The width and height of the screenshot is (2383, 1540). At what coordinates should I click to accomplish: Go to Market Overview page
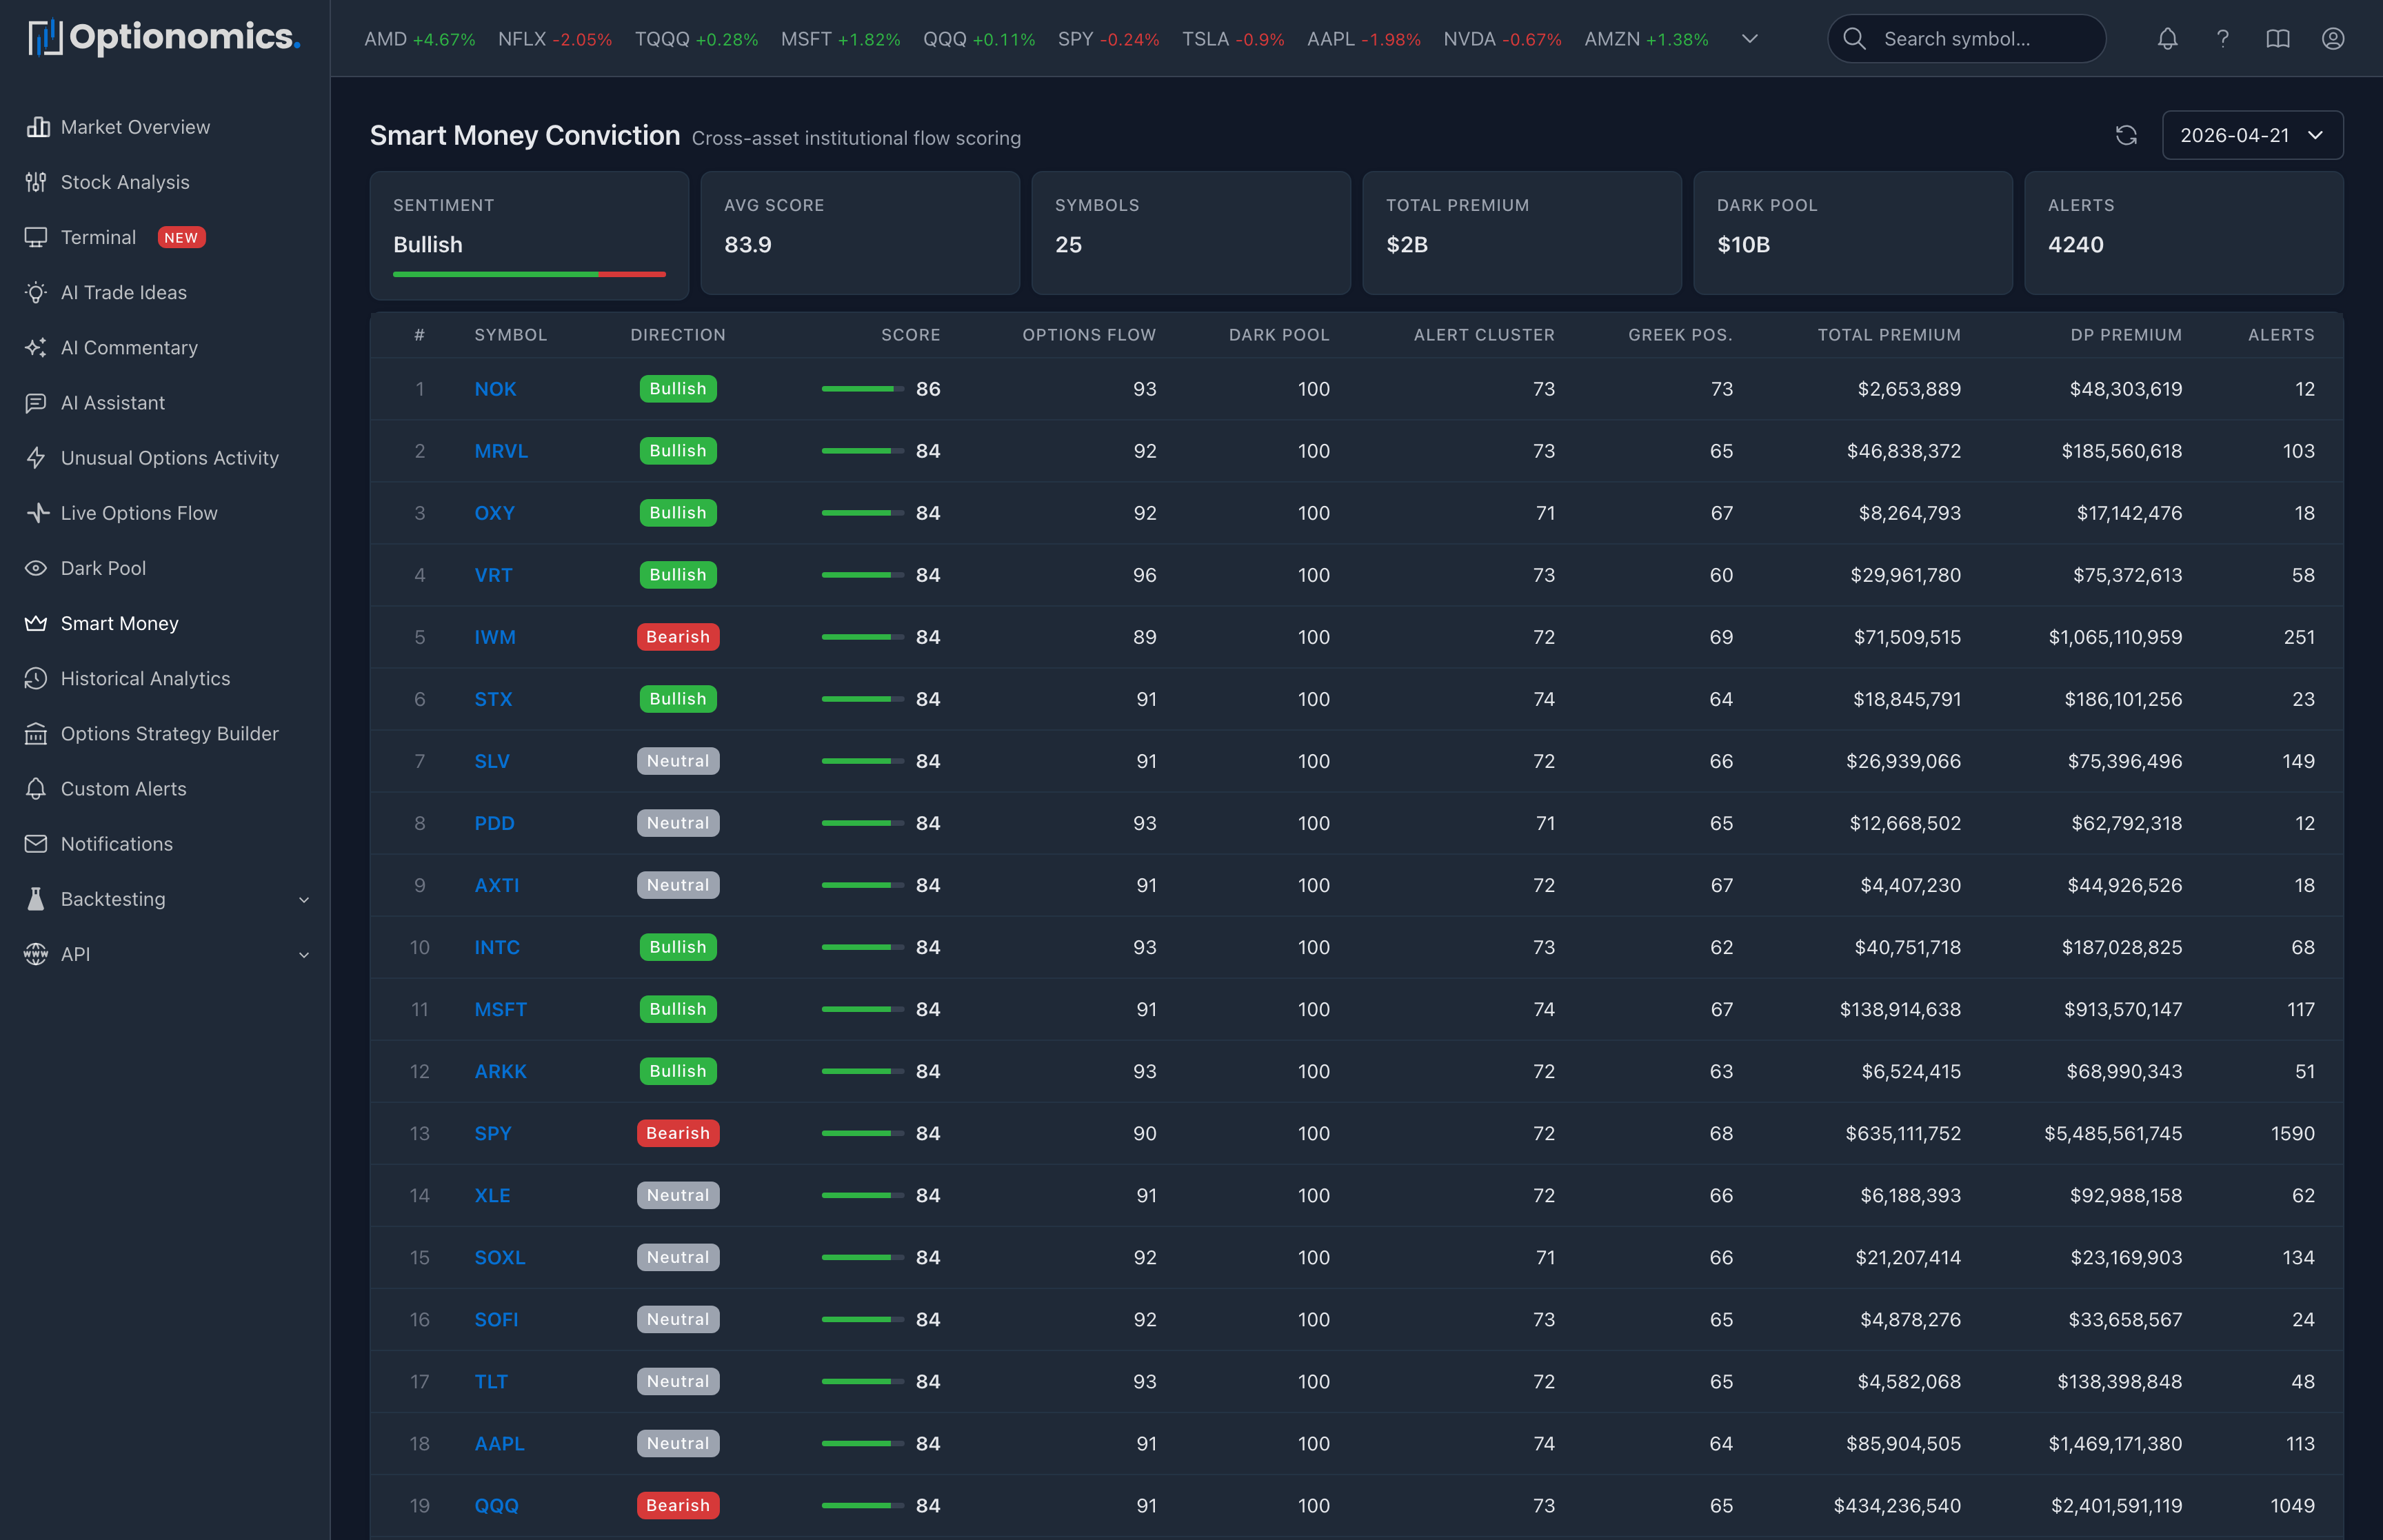[x=136, y=127]
